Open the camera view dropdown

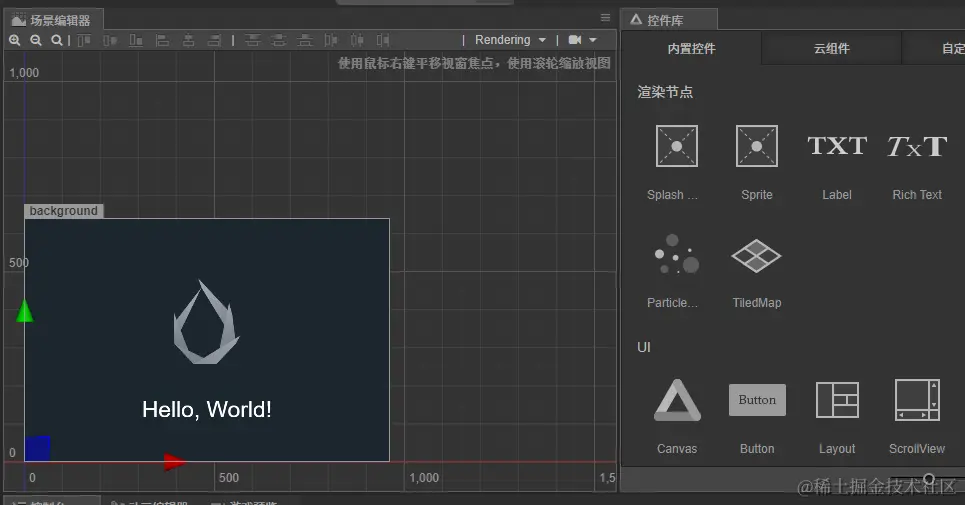(x=582, y=40)
